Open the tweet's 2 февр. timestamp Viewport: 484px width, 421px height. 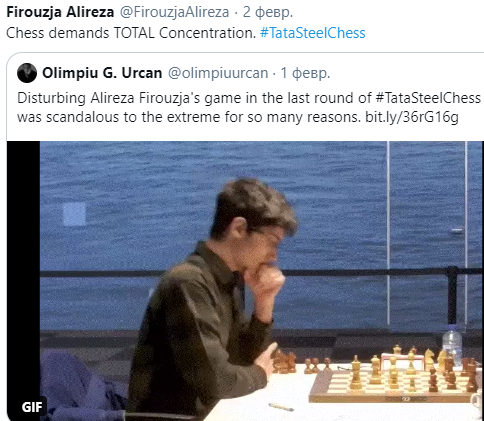click(268, 12)
